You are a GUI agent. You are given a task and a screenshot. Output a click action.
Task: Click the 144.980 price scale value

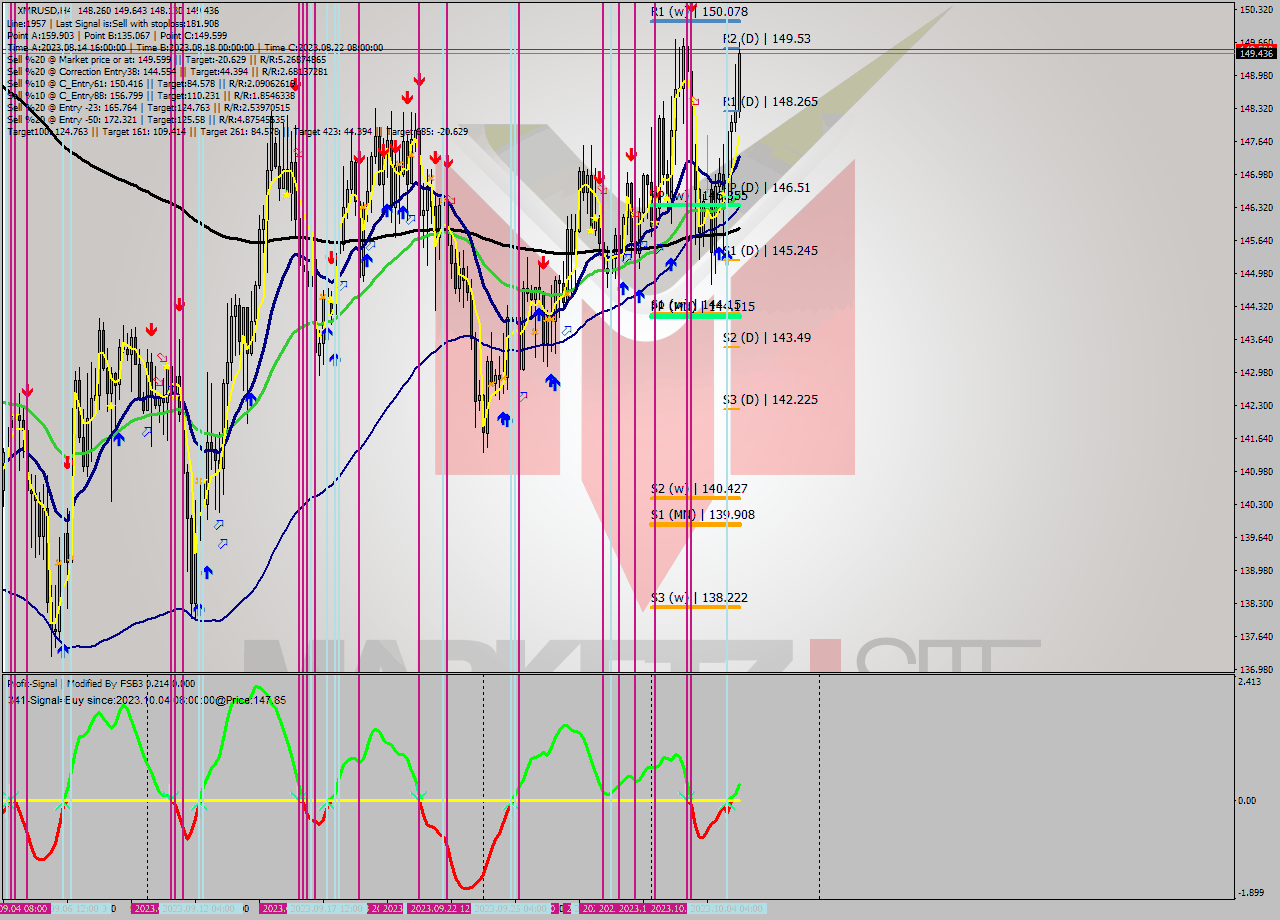1256,274
